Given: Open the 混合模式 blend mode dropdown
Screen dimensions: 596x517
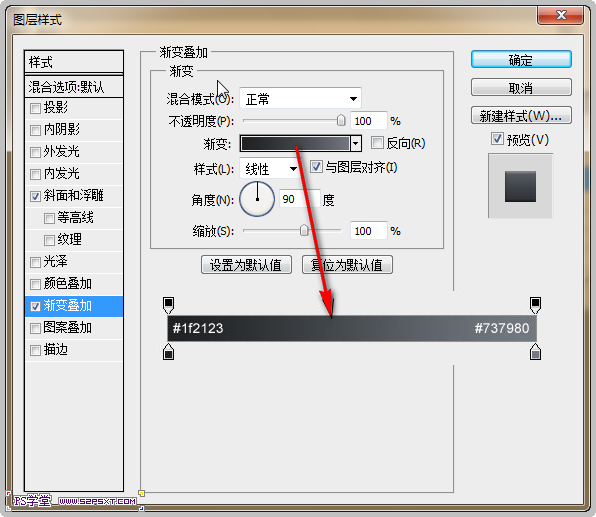Looking at the screenshot, I should click(x=300, y=99).
